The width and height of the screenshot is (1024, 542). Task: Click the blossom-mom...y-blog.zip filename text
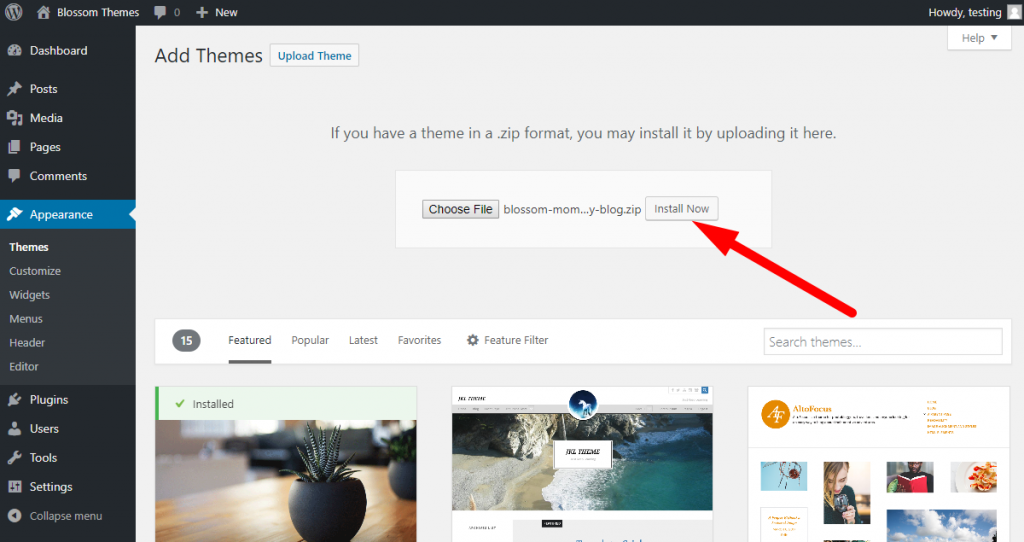[x=572, y=210]
